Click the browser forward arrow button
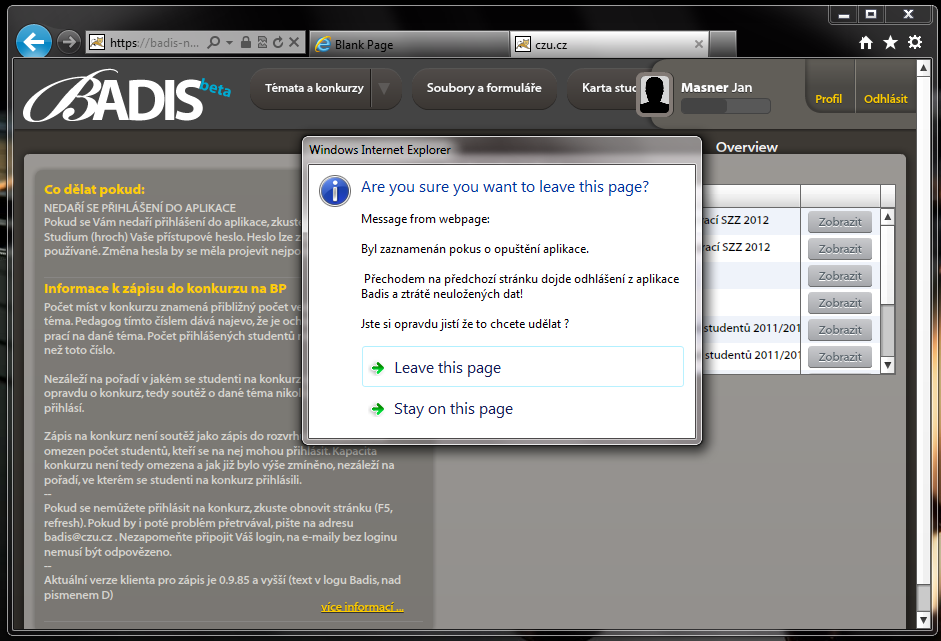 68,42
